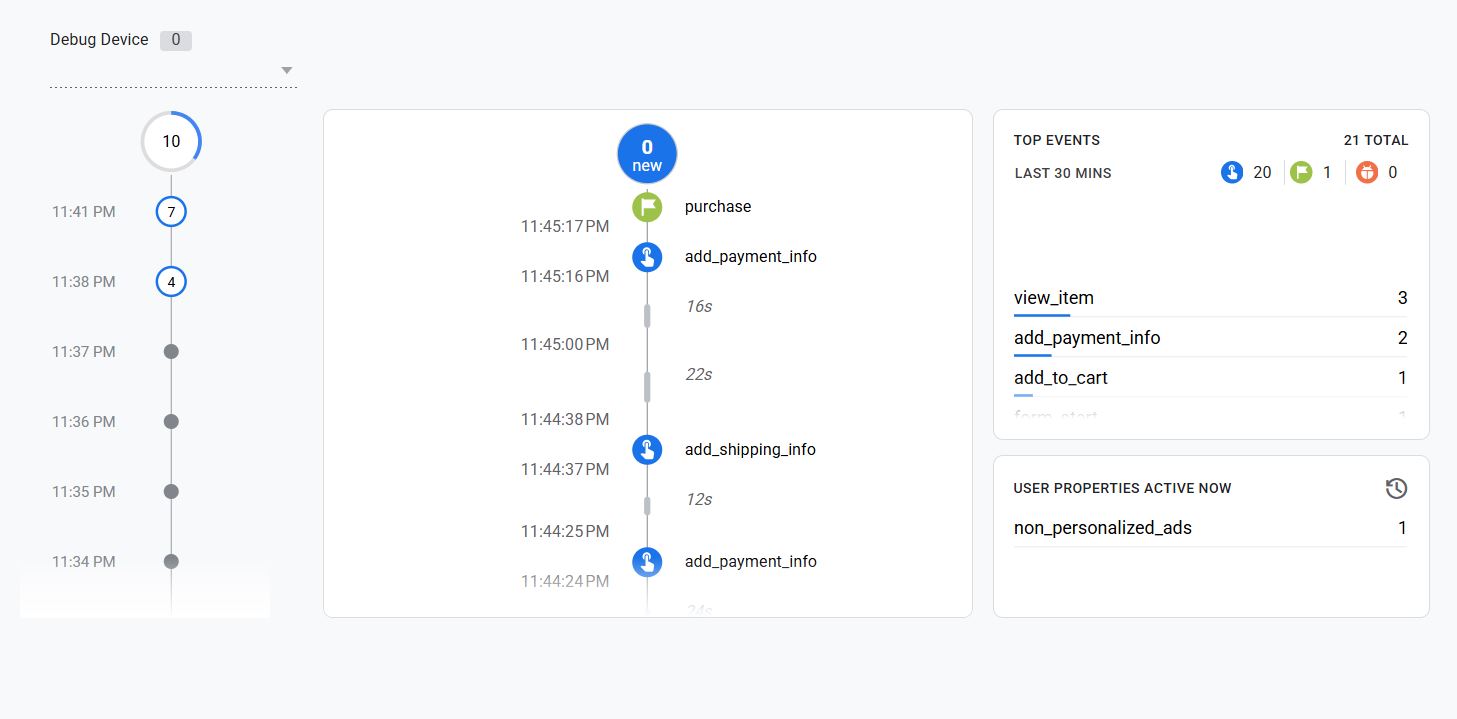Click the add_payment_info icon at 11:45:16 PM
Viewport: 1457px width, 719px height.
click(x=647, y=257)
